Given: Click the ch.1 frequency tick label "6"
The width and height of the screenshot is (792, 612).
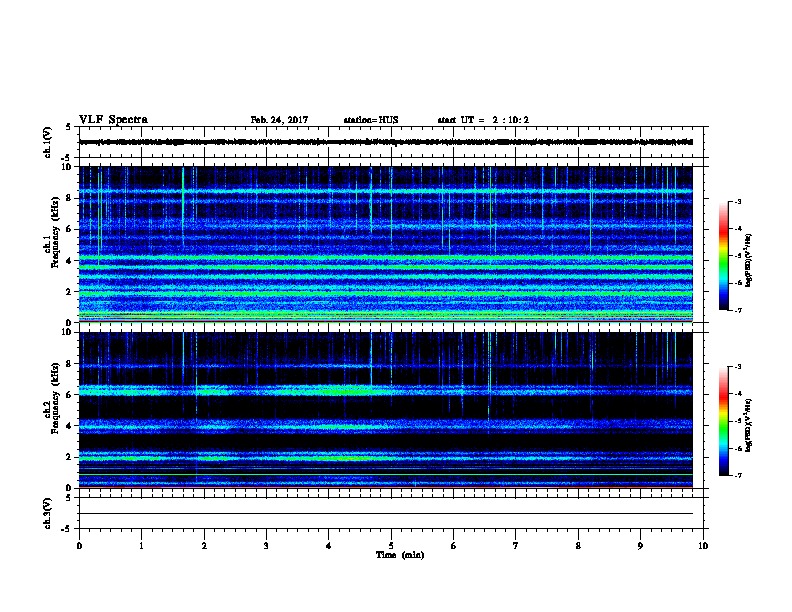Looking at the screenshot, I should pyautogui.click(x=69, y=229).
